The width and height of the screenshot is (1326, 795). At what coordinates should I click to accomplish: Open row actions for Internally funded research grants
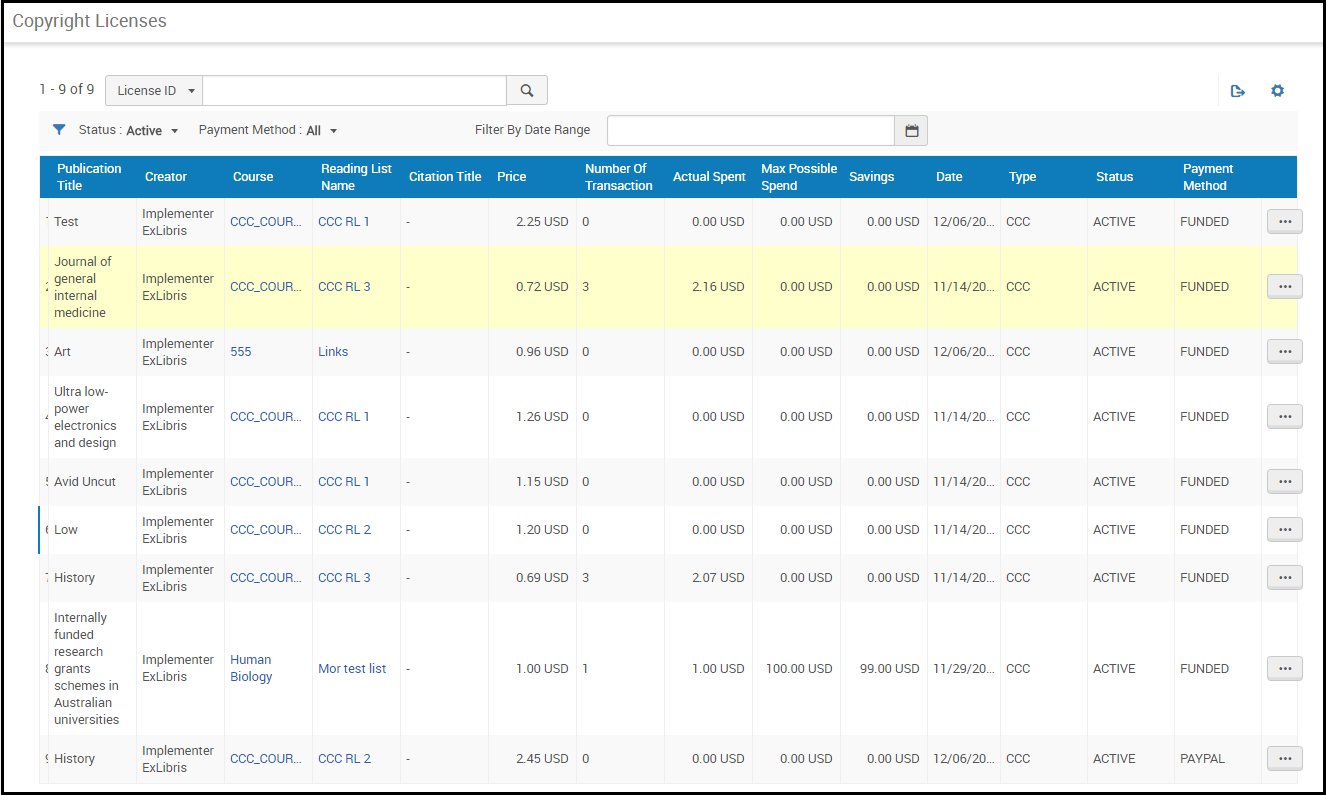[x=1285, y=669]
